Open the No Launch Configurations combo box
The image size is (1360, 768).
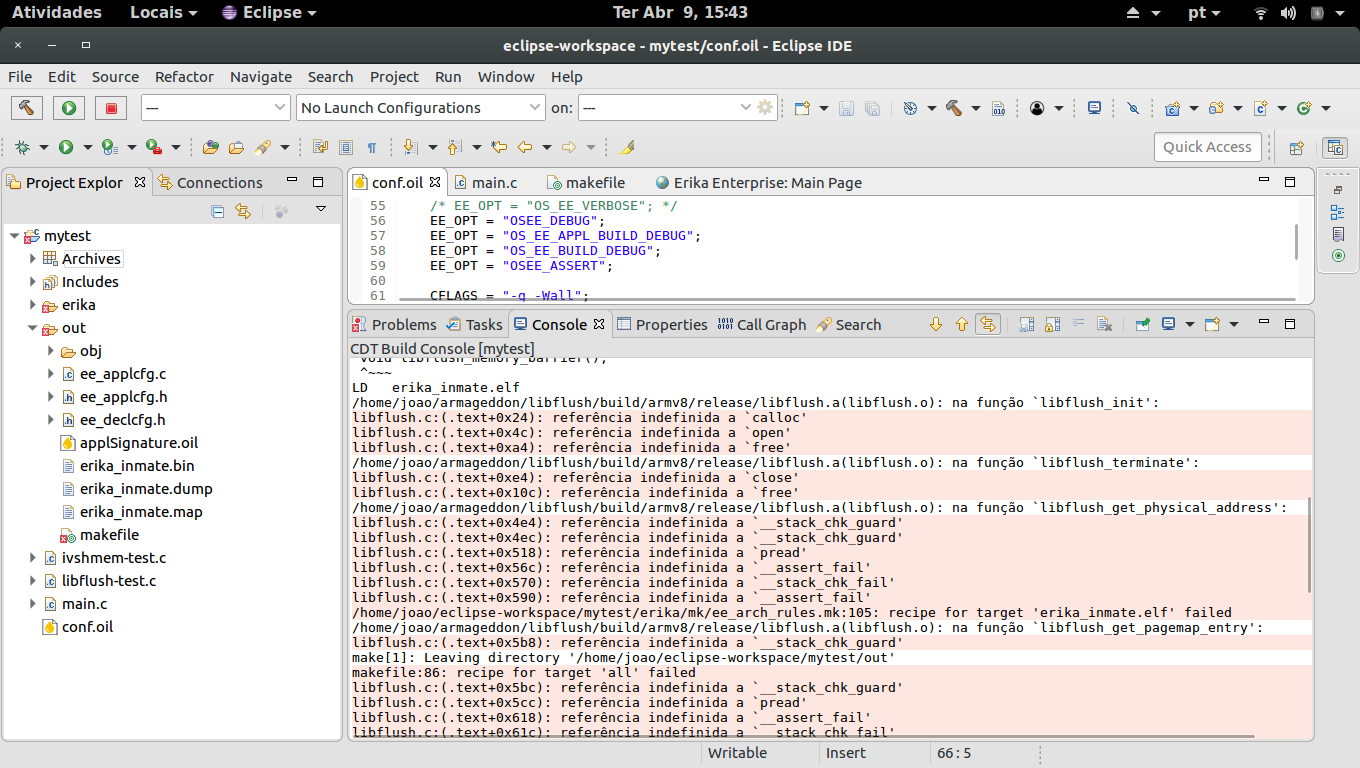click(421, 107)
